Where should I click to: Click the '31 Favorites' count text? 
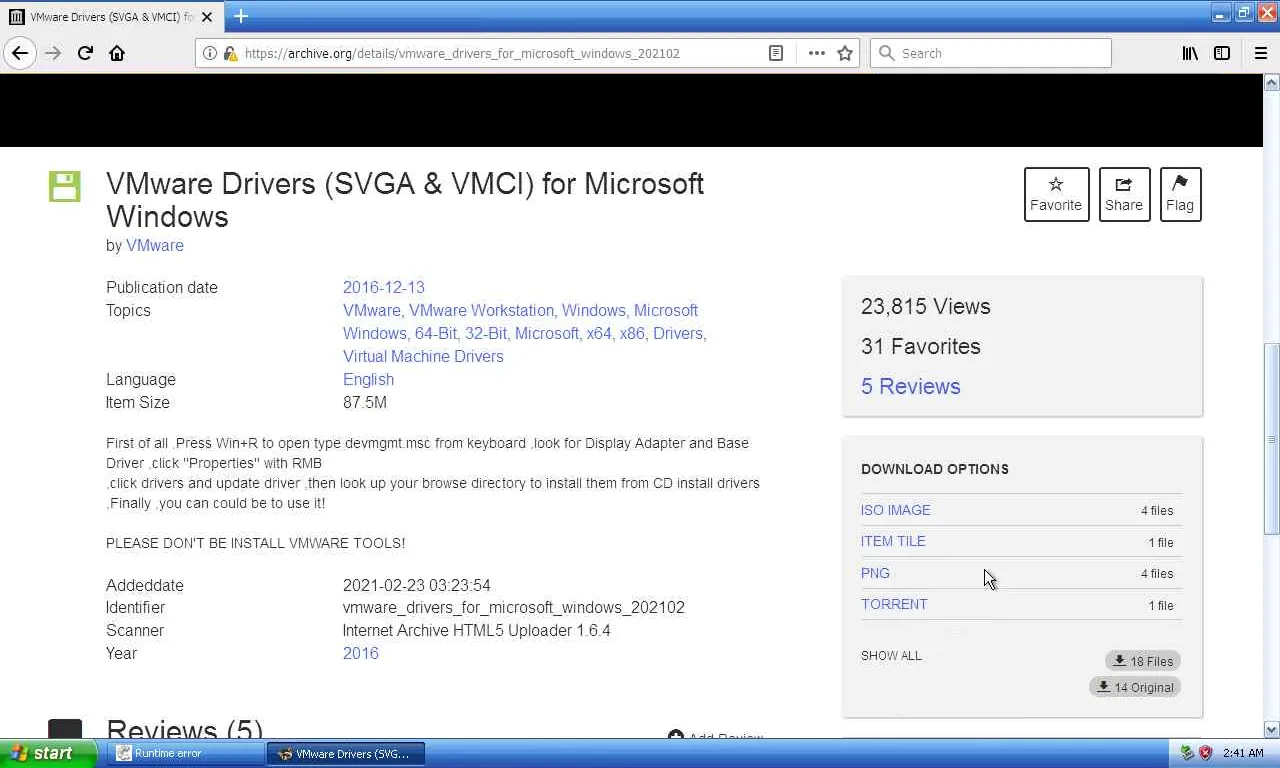click(x=921, y=346)
